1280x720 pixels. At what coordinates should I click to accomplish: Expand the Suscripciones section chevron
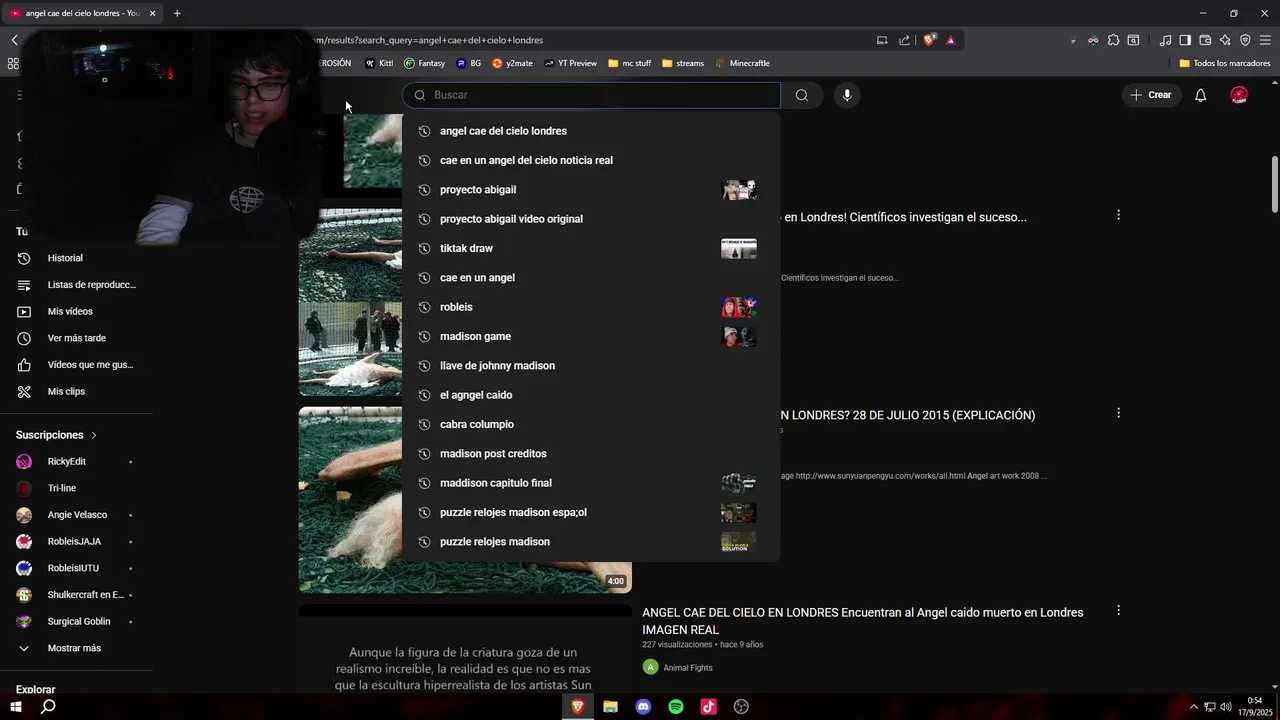[94, 435]
